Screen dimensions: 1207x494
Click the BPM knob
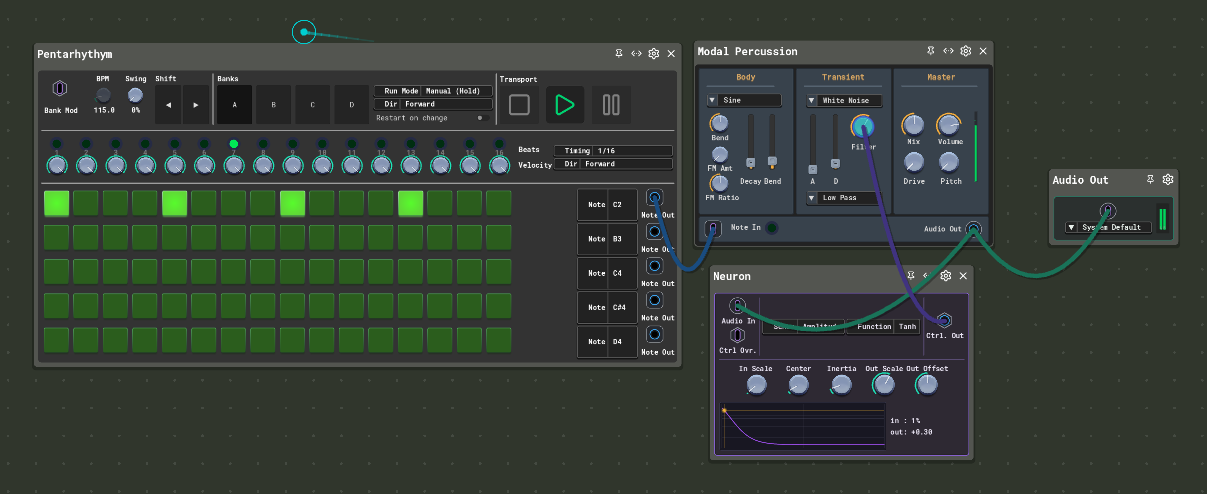tap(103, 95)
